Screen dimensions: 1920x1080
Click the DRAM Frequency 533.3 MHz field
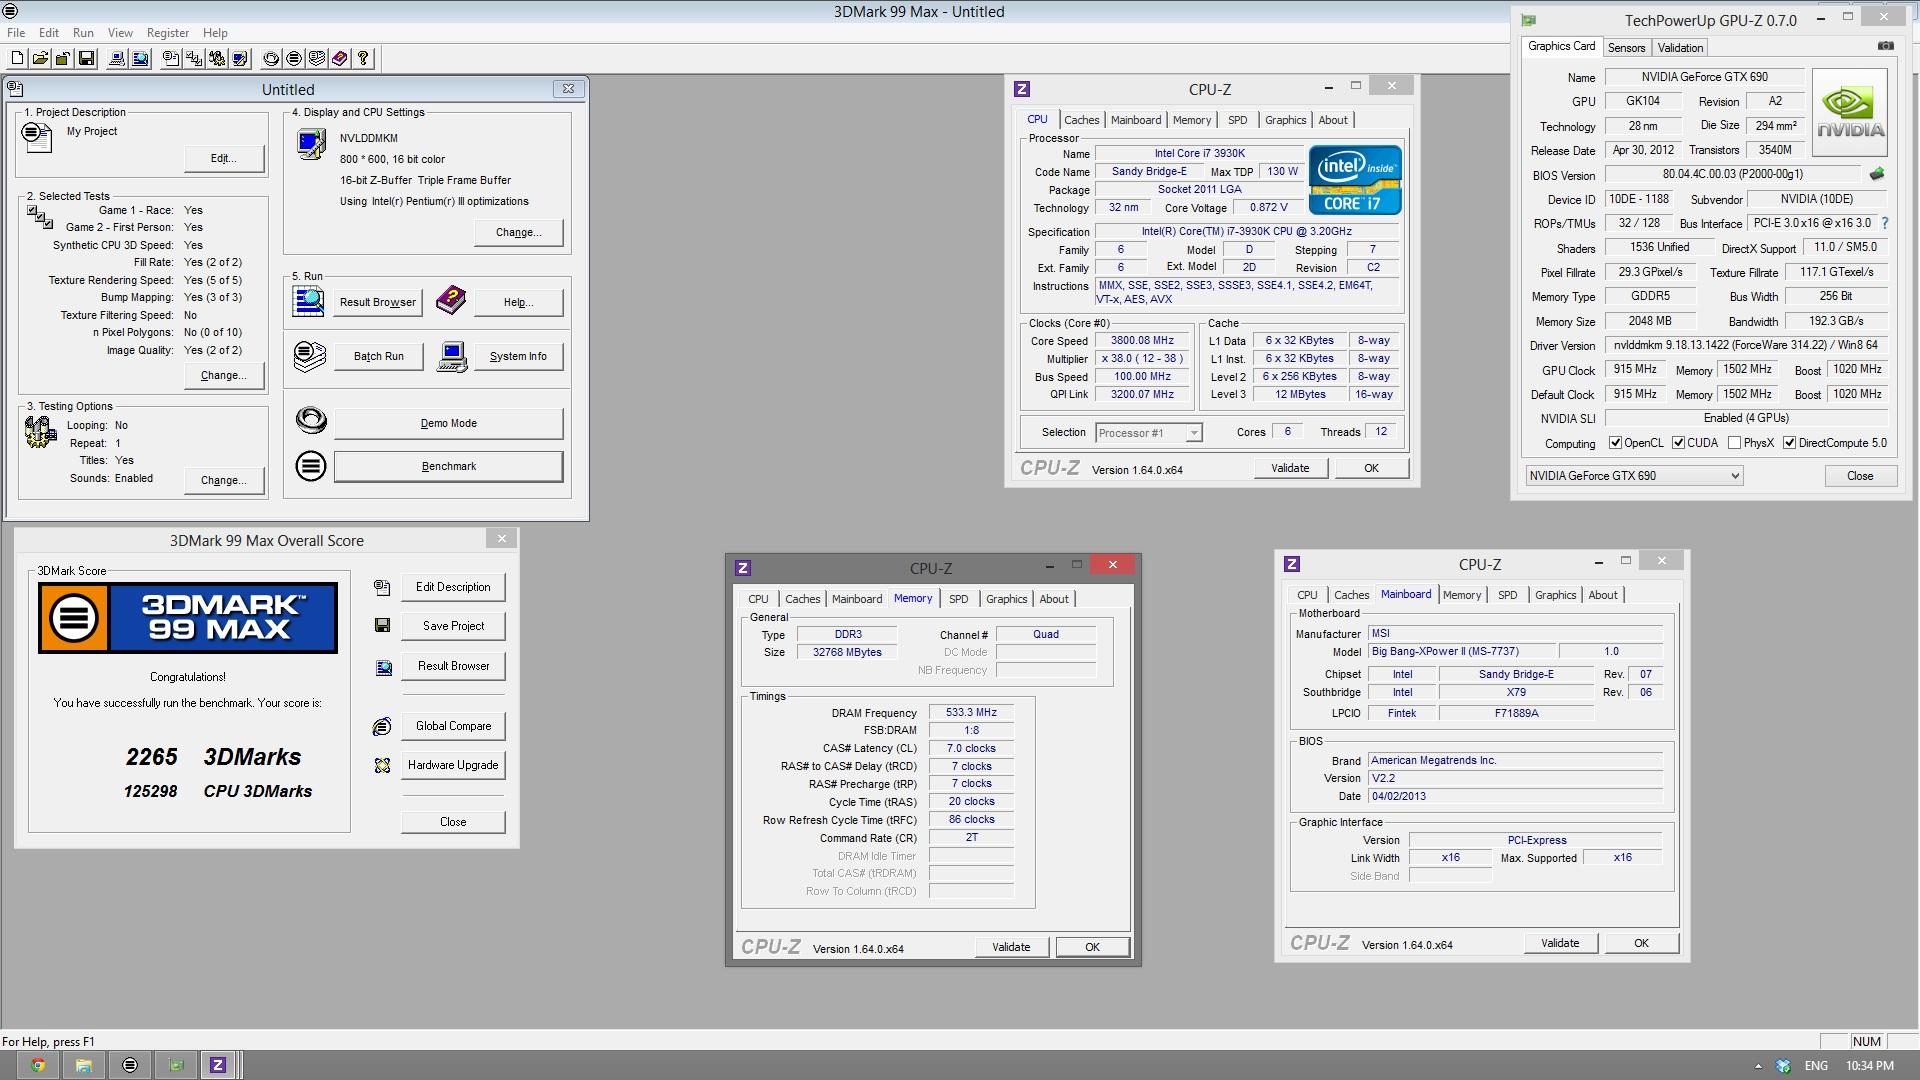971,713
